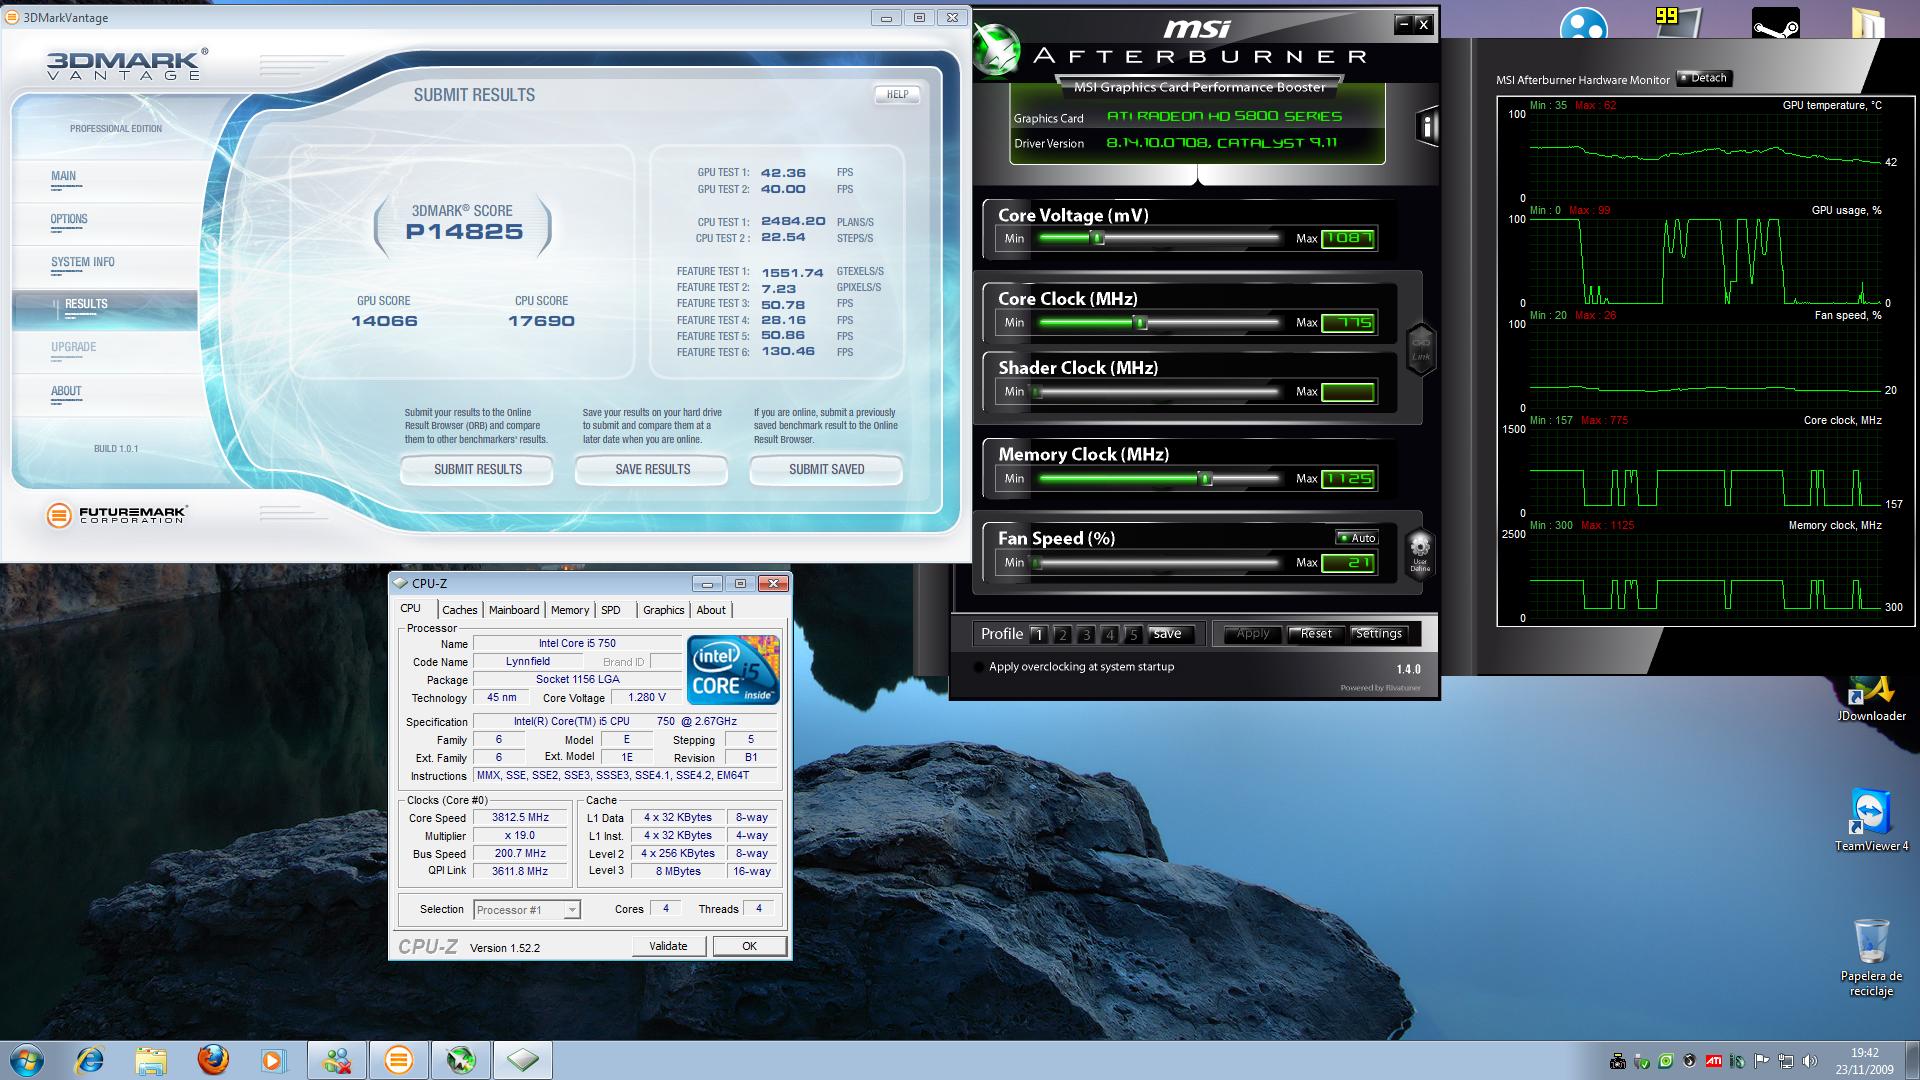The image size is (1920, 1080).
Task: Open the Fraps desktop icon
Action: (1678, 22)
